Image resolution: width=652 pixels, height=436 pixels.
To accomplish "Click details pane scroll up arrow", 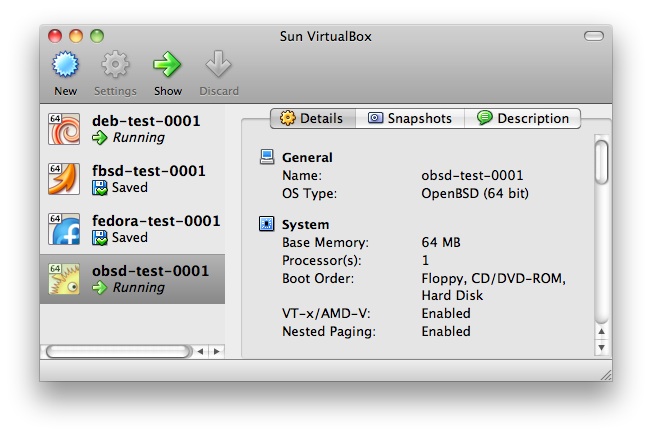I will tap(601, 332).
